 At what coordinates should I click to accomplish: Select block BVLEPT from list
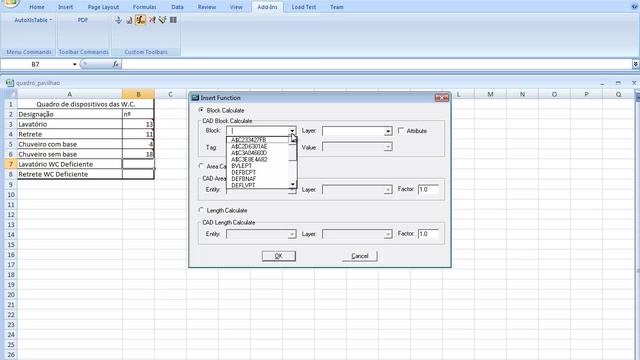coord(242,166)
